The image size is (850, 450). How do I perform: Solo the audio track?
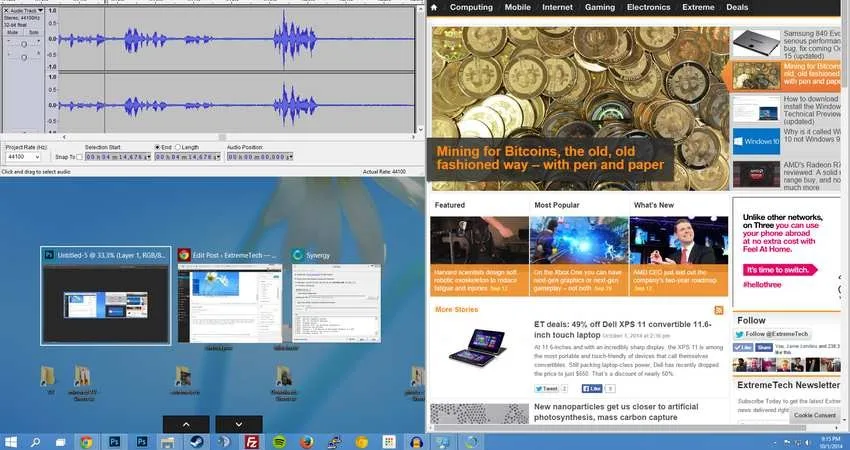tap(33, 33)
